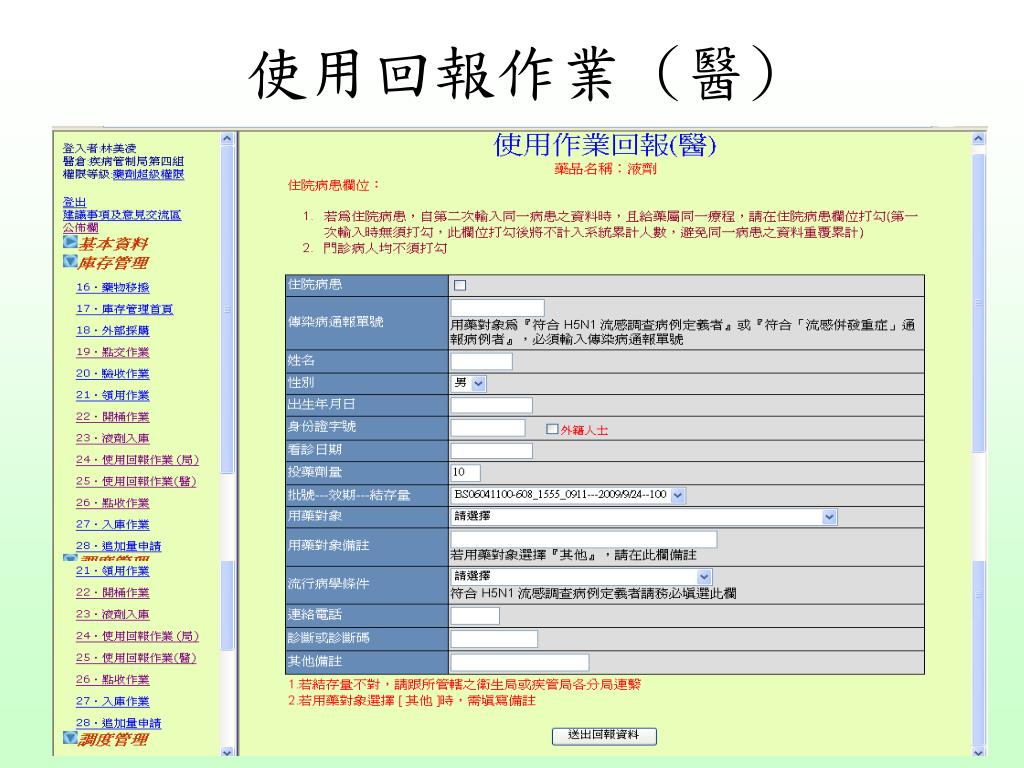1024x768 pixels.
Task: Open menu item 18・外部採購
Action: 112,330
